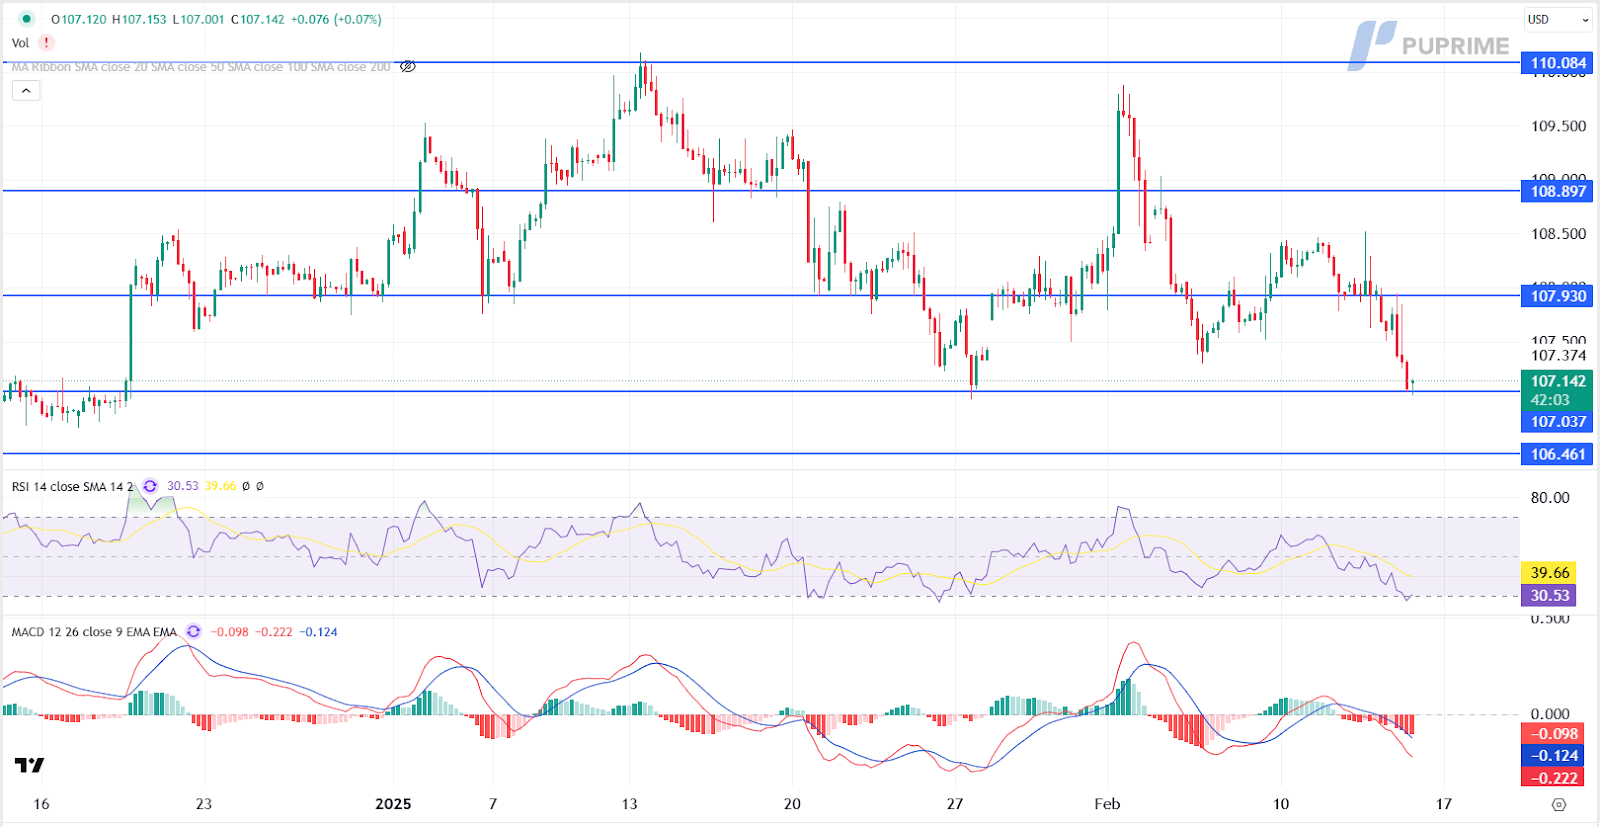Screen dimensions: 1600x827
Task: Click the open value O107.120
Action: pyautogui.click(x=78, y=19)
